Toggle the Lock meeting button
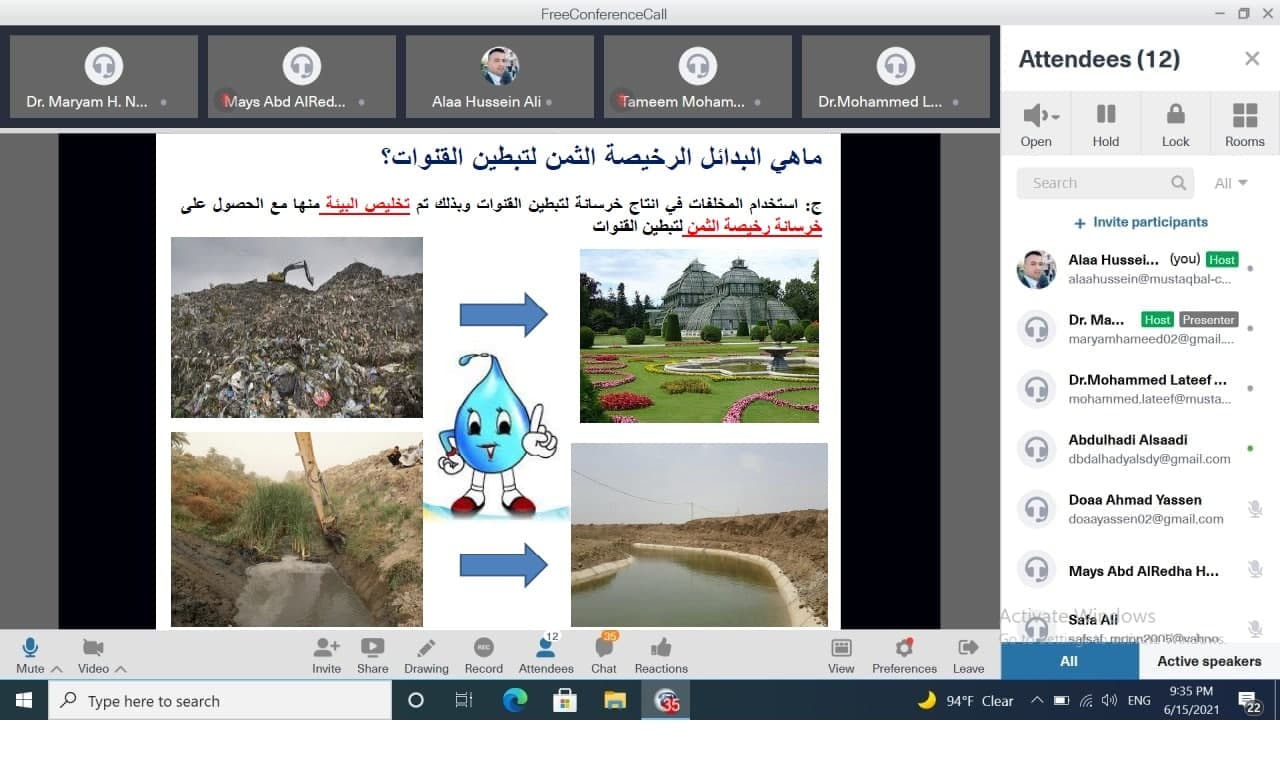This screenshot has height=767, width=1280. point(1175,123)
